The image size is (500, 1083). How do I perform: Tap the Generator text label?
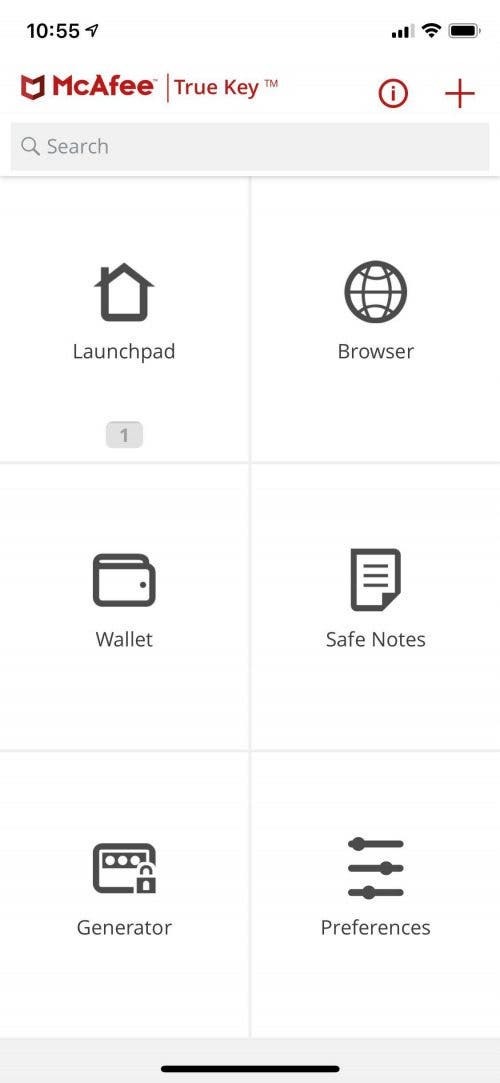coord(124,927)
